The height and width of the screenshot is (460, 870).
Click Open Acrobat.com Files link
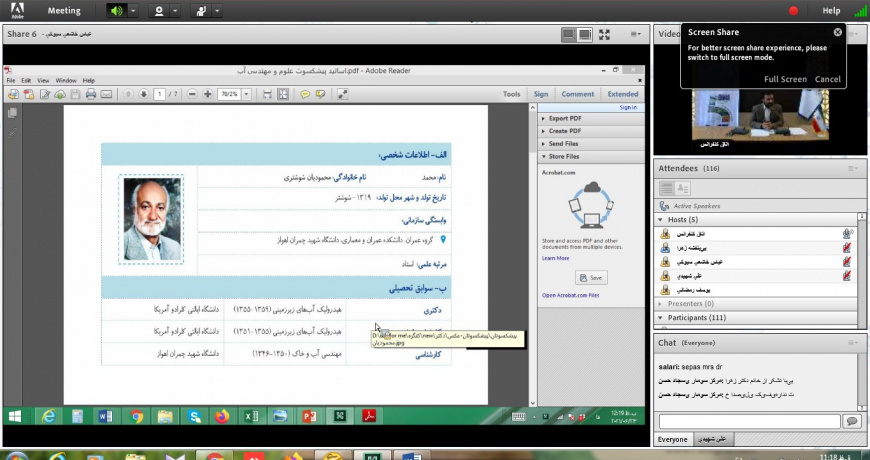click(x=570, y=295)
